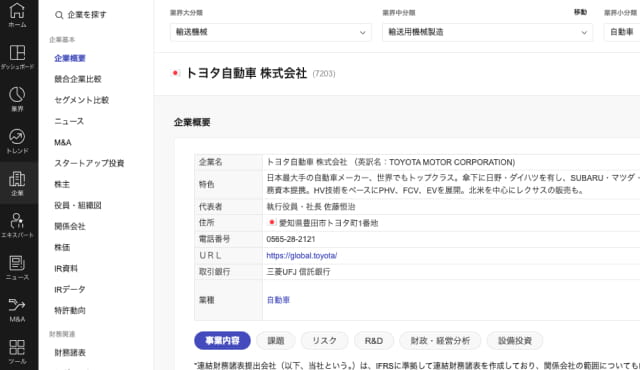Switch to the リスク tab

click(324, 341)
